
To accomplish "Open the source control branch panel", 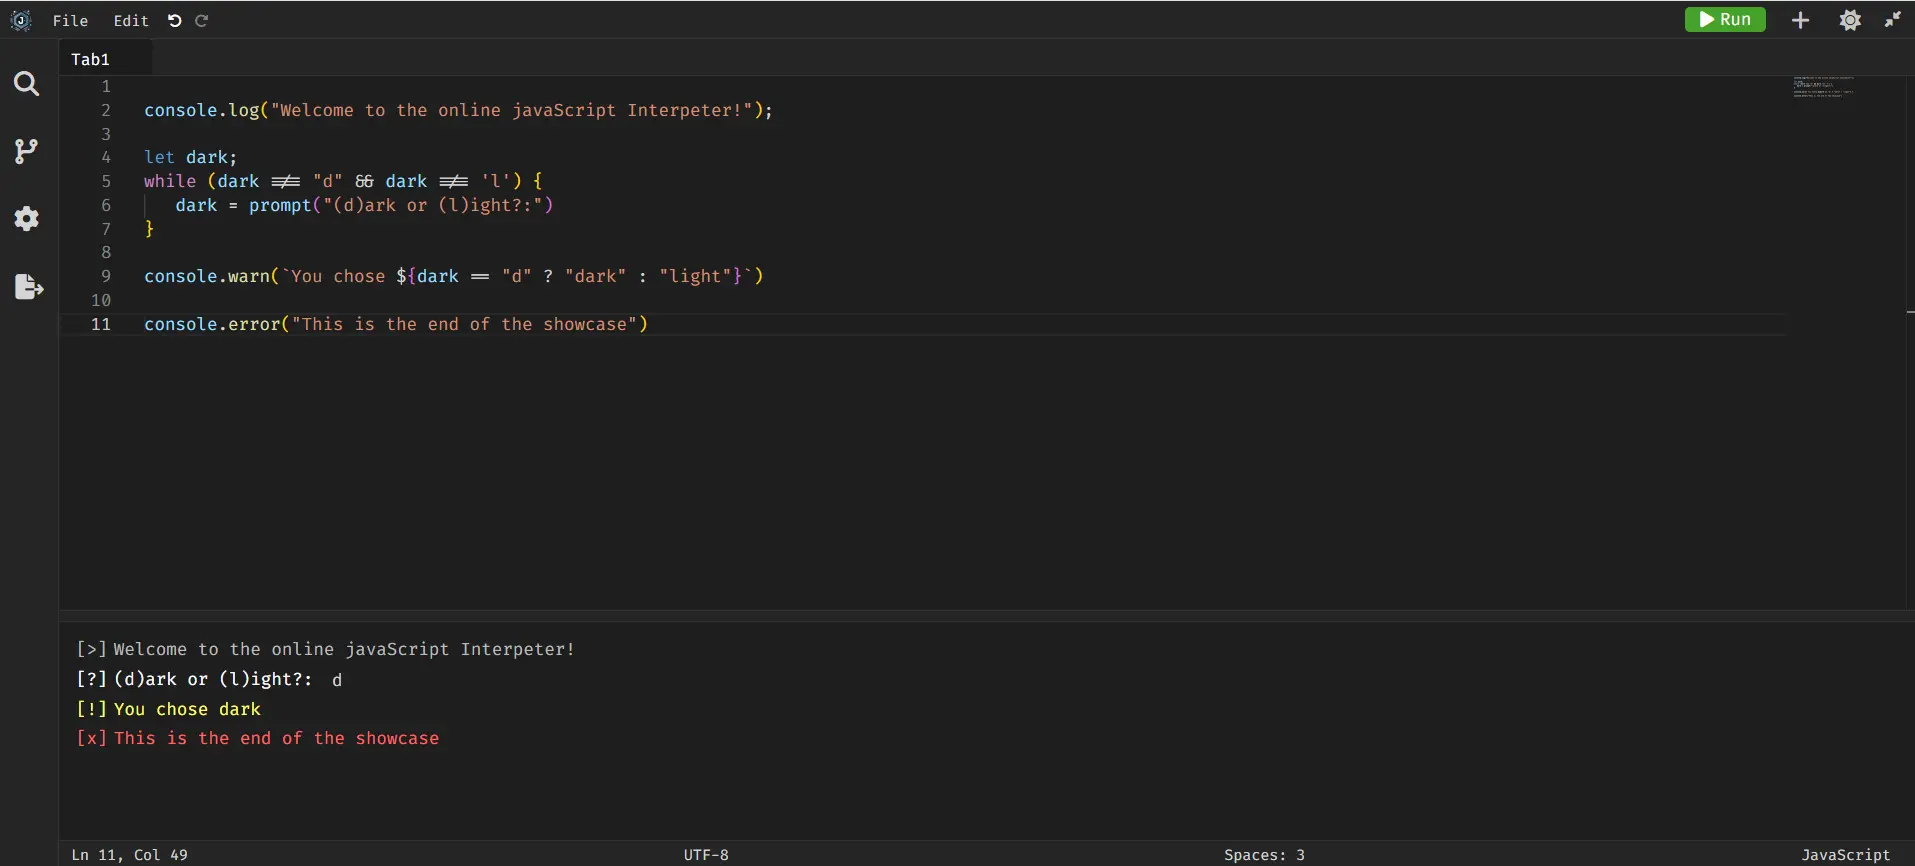I will pyautogui.click(x=26, y=151).
